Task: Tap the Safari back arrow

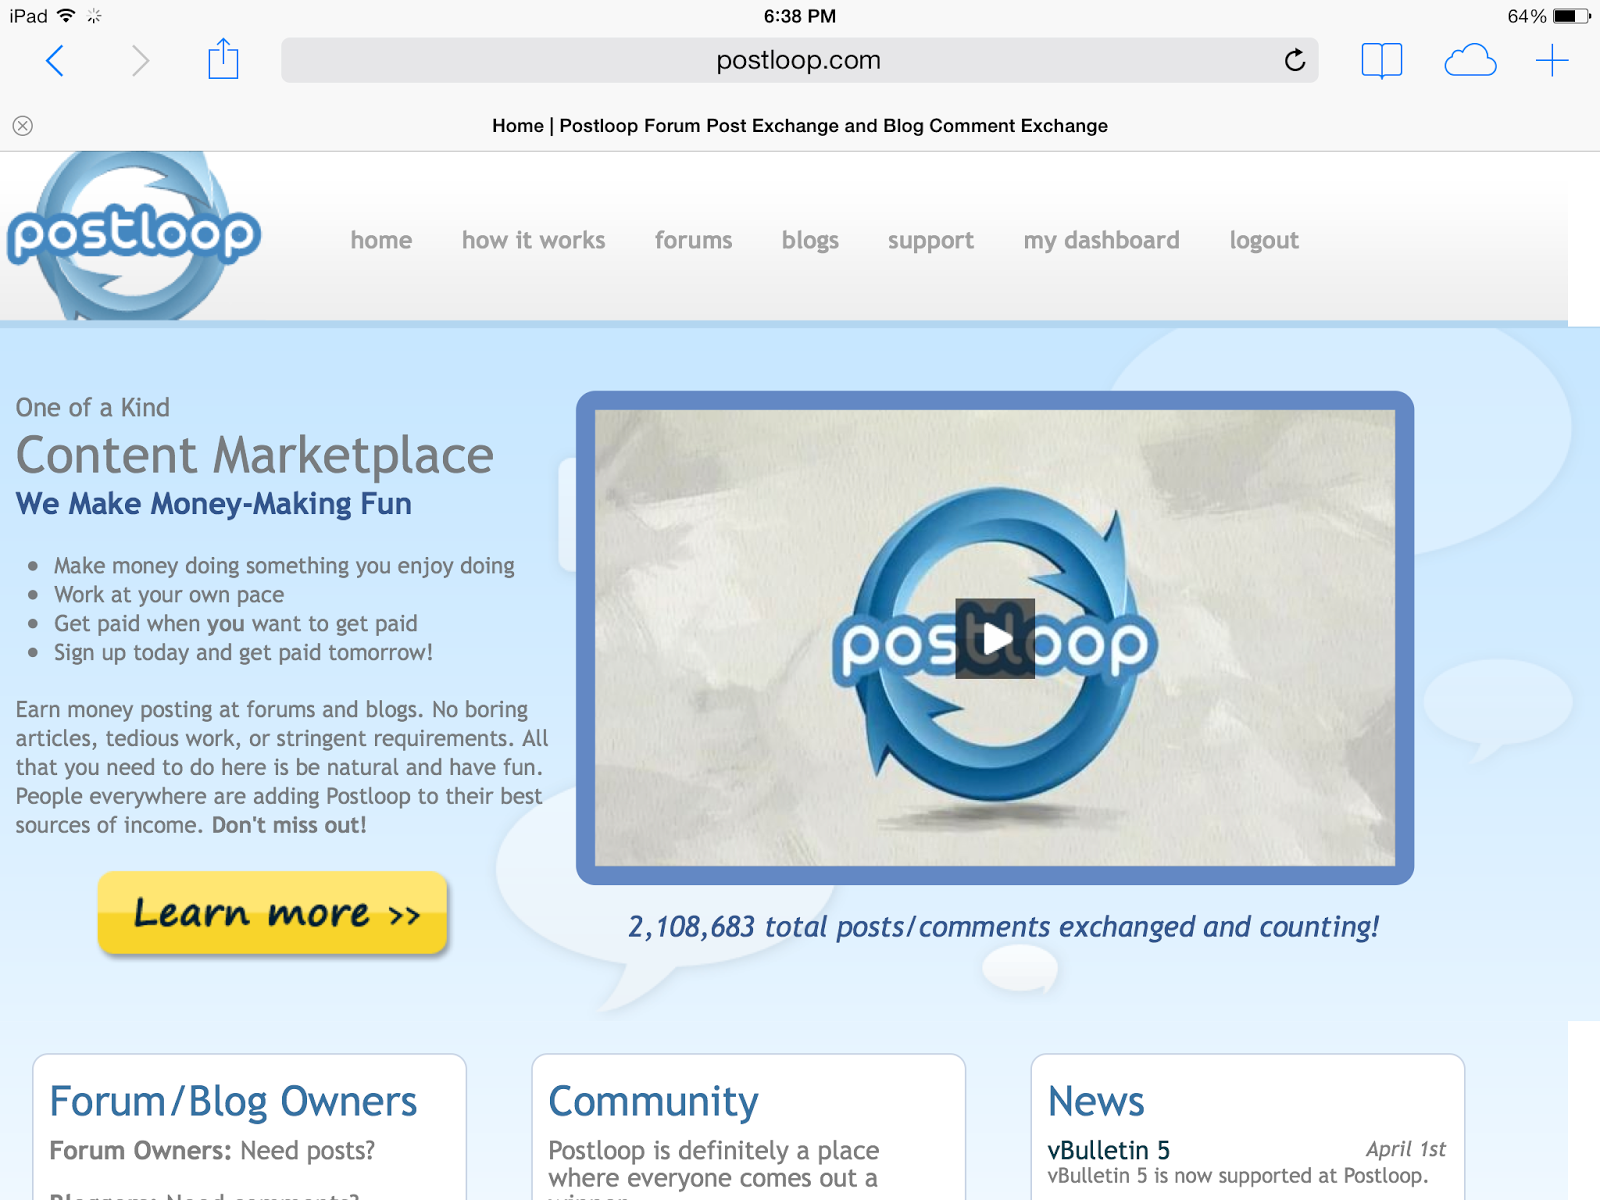Action: pyautogui.click(x=55, y=61)
